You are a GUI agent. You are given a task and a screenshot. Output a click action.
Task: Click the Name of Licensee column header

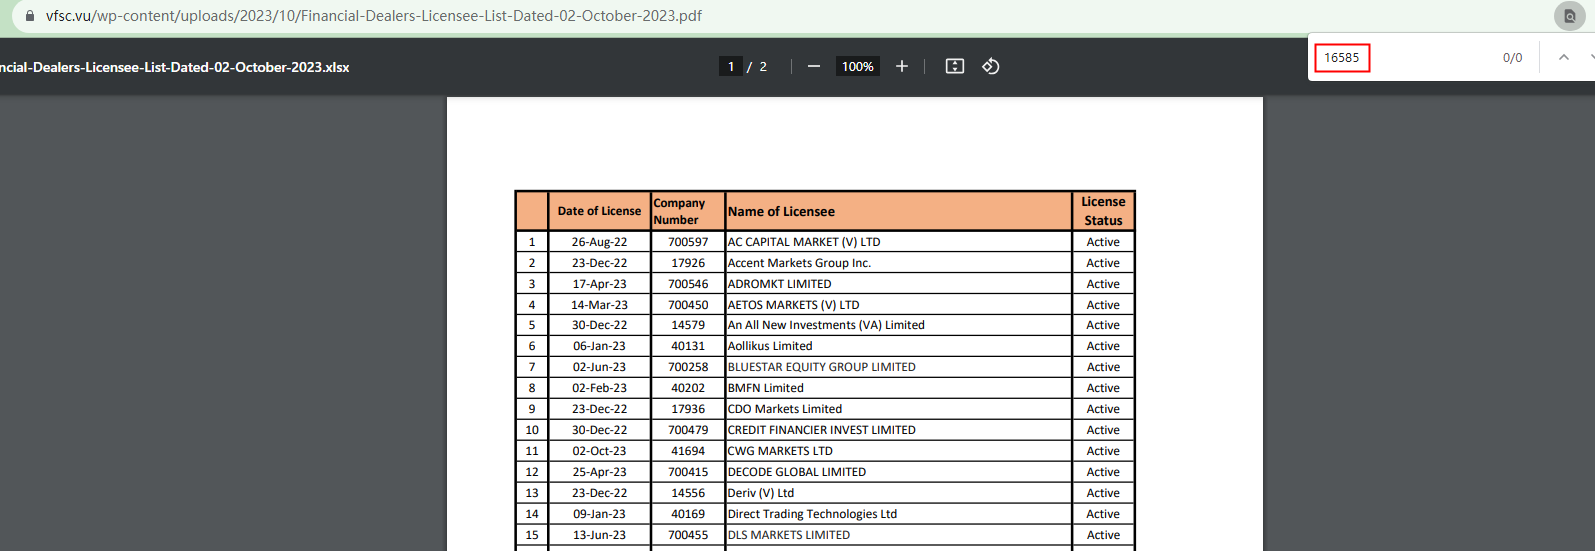click(x=898, y=211)
